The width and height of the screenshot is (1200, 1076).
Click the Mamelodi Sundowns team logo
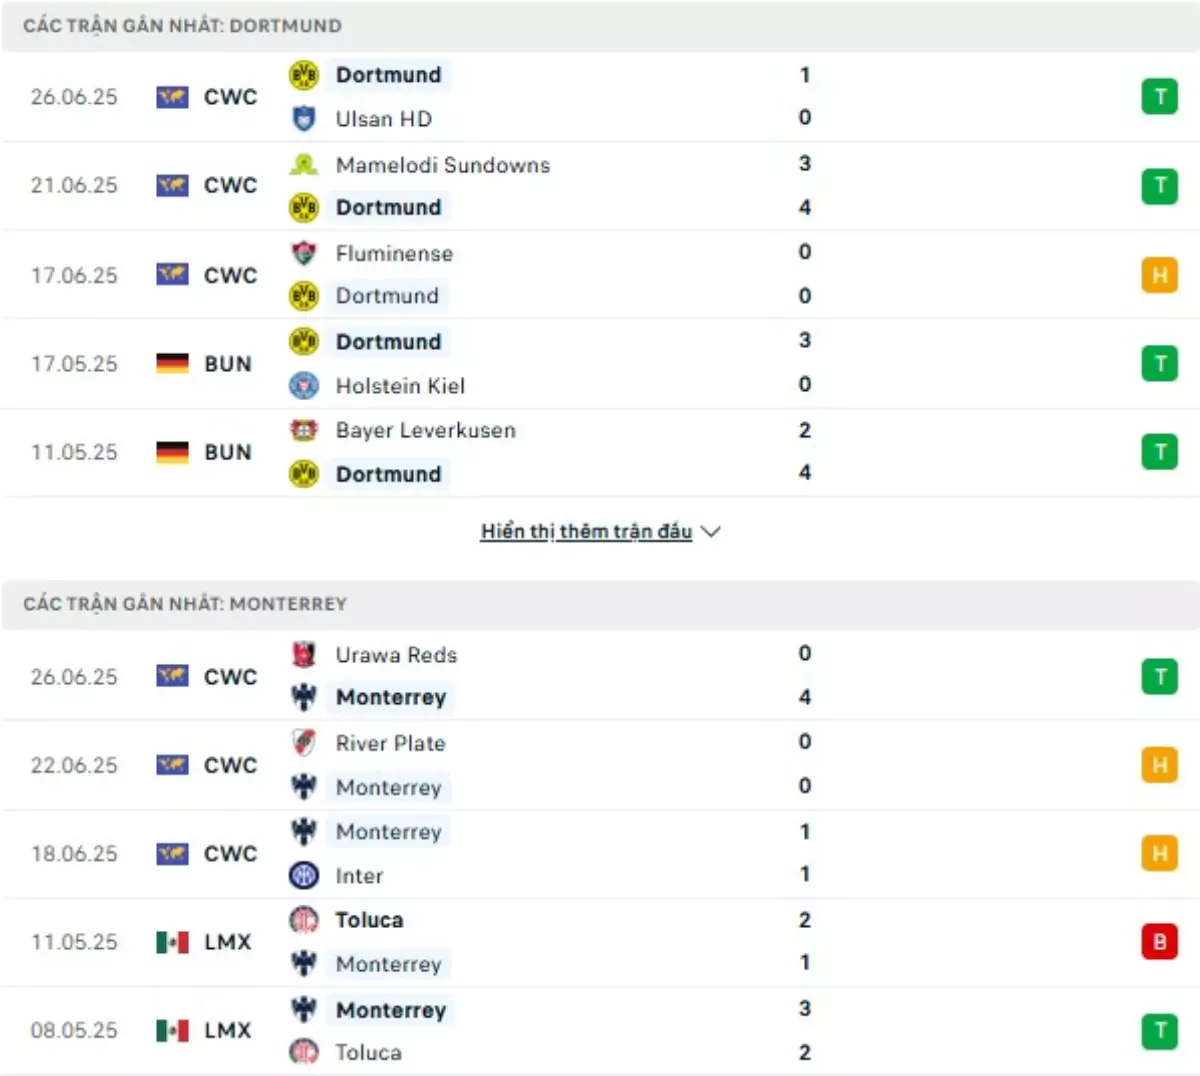pos(303,165)
